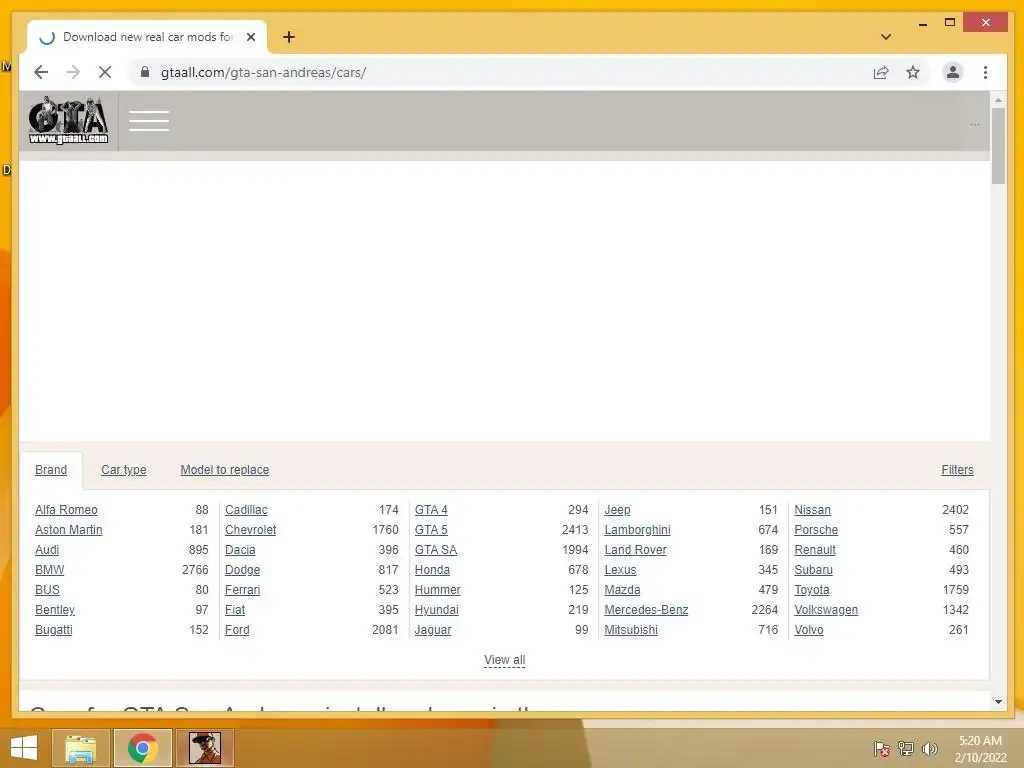1024x768 pixels.
Task: Open Fiat brand link
Action: [234, 610]
